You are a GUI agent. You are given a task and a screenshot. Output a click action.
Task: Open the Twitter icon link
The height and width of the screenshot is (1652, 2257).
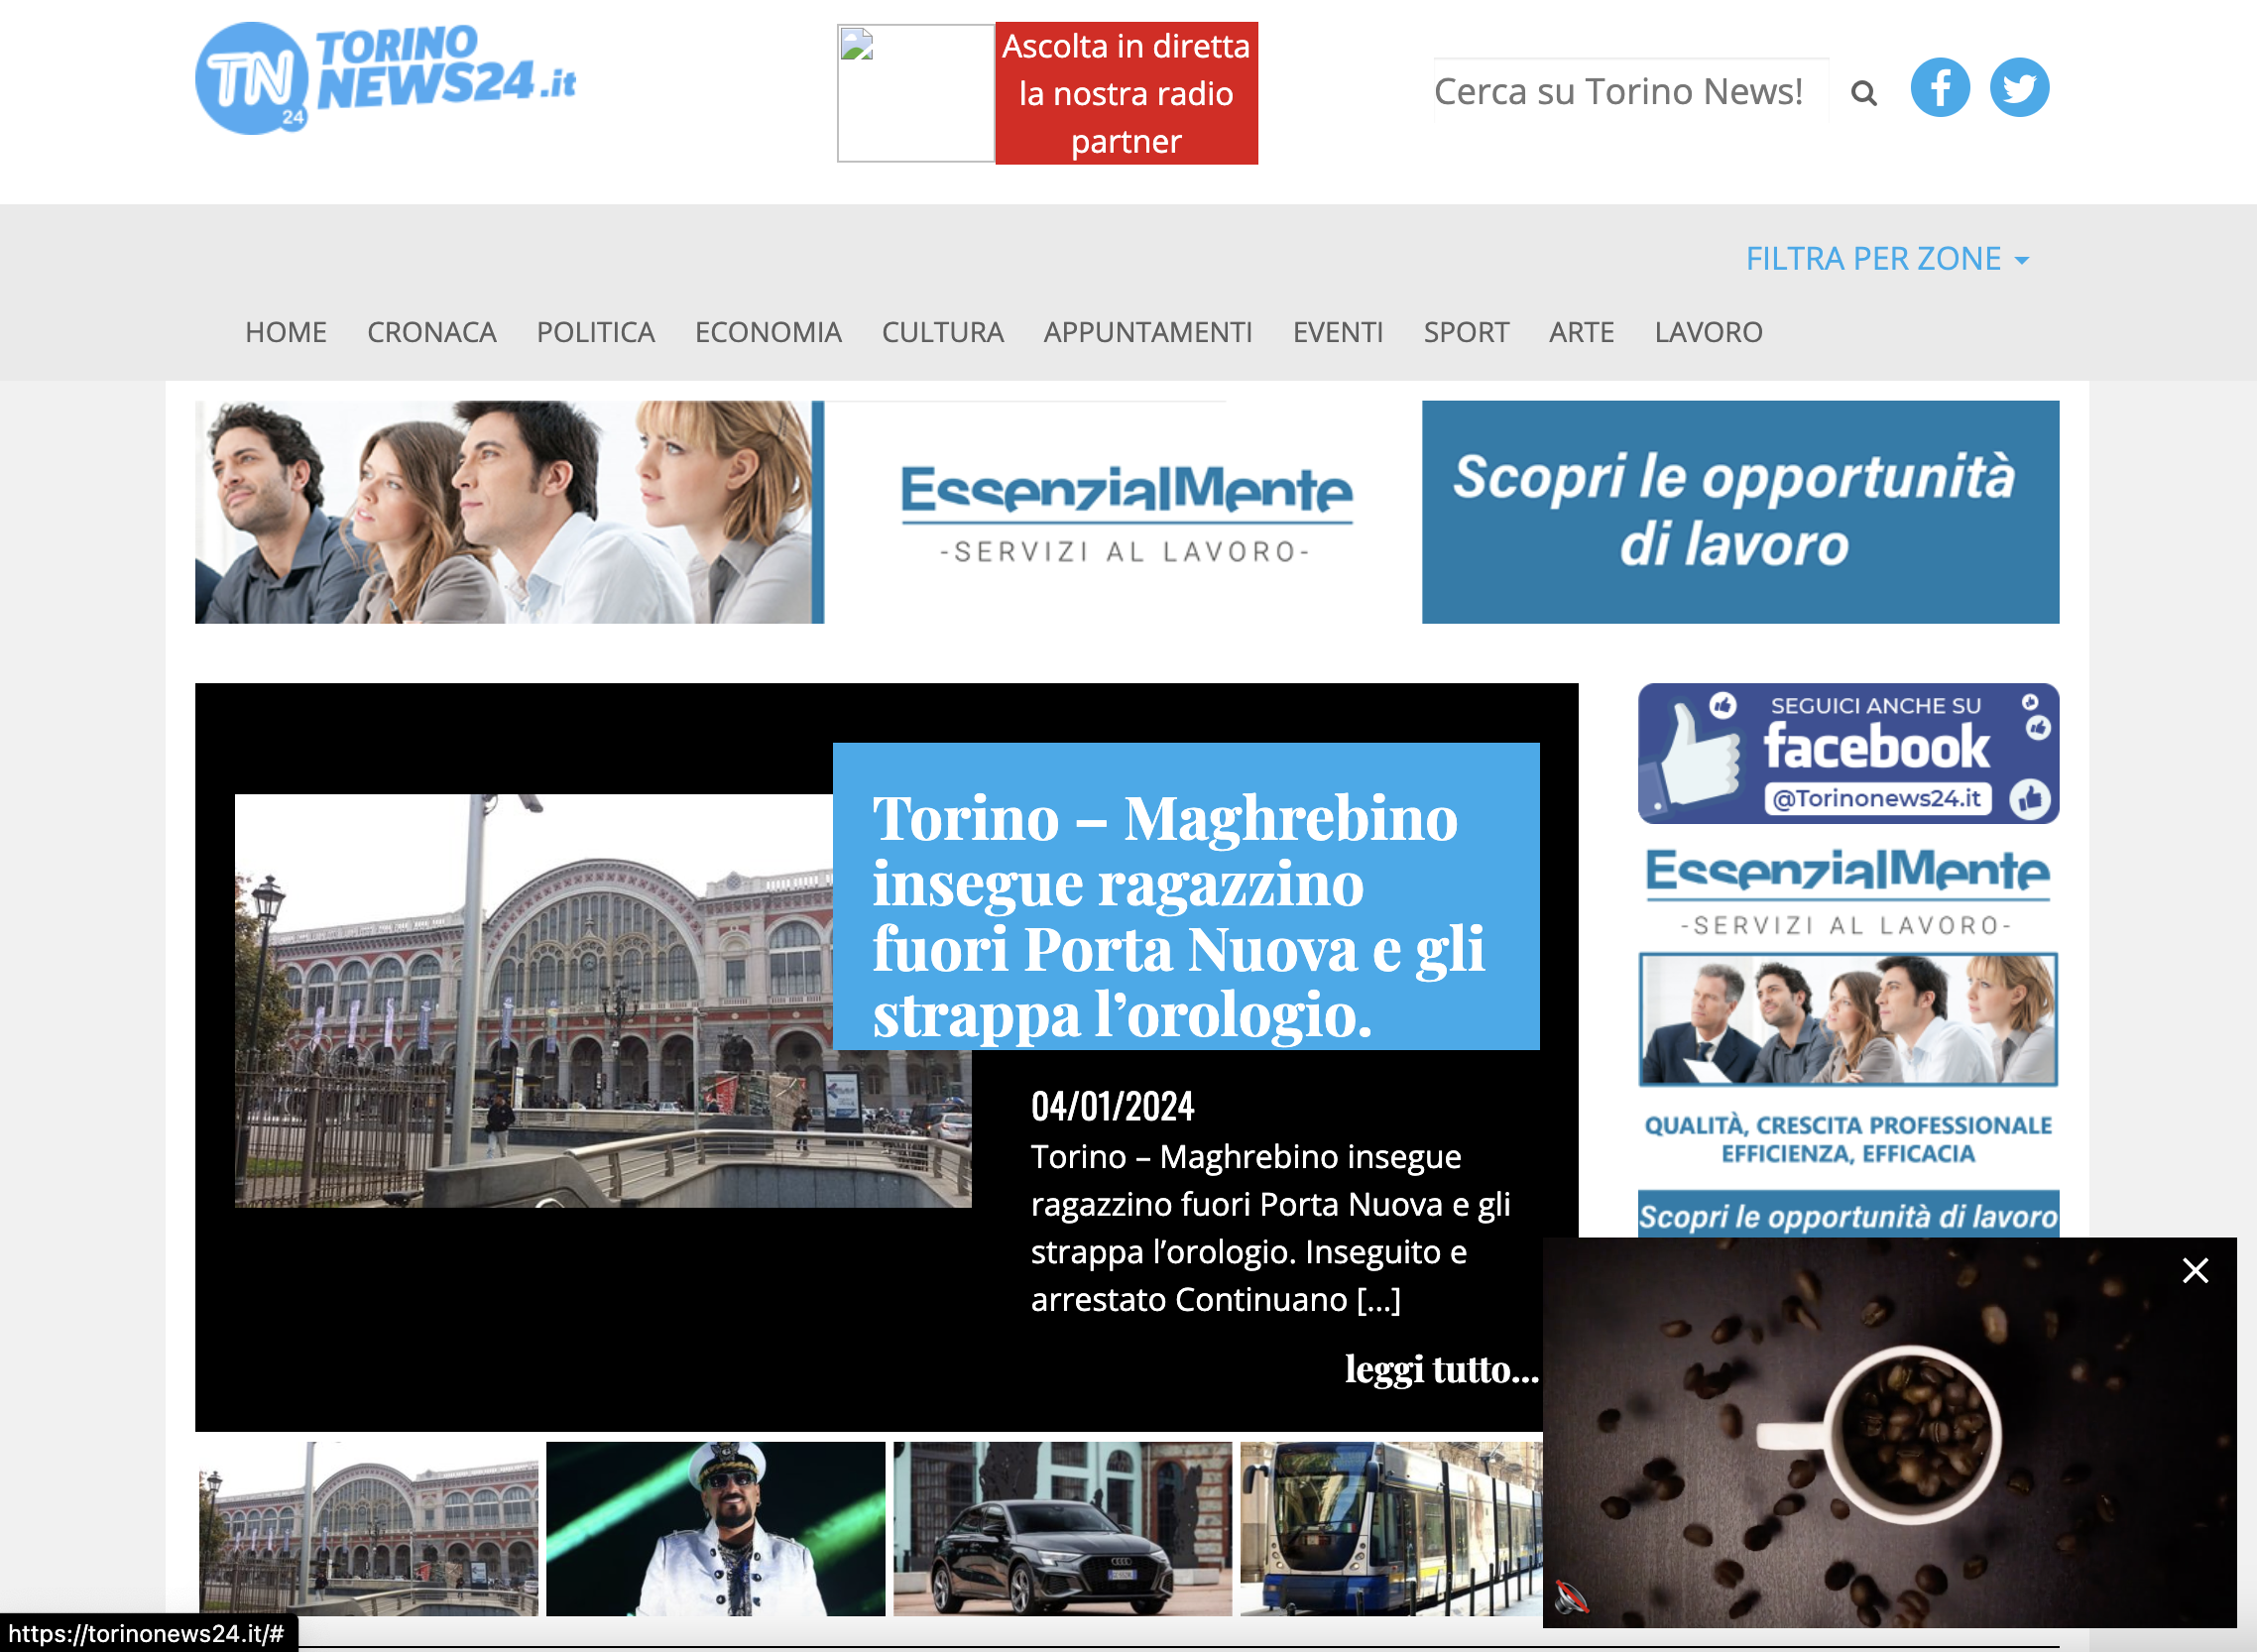click(2018, 88)
